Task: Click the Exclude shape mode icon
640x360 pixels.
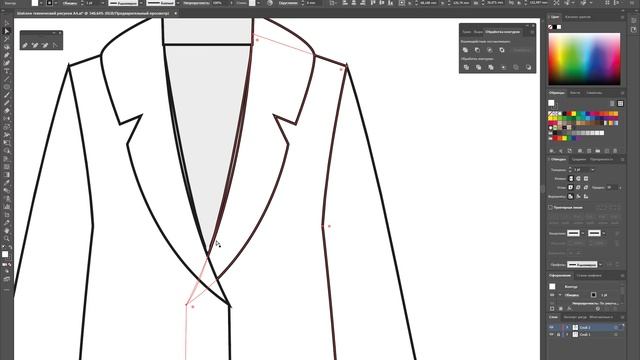Action: click(502, 50)
